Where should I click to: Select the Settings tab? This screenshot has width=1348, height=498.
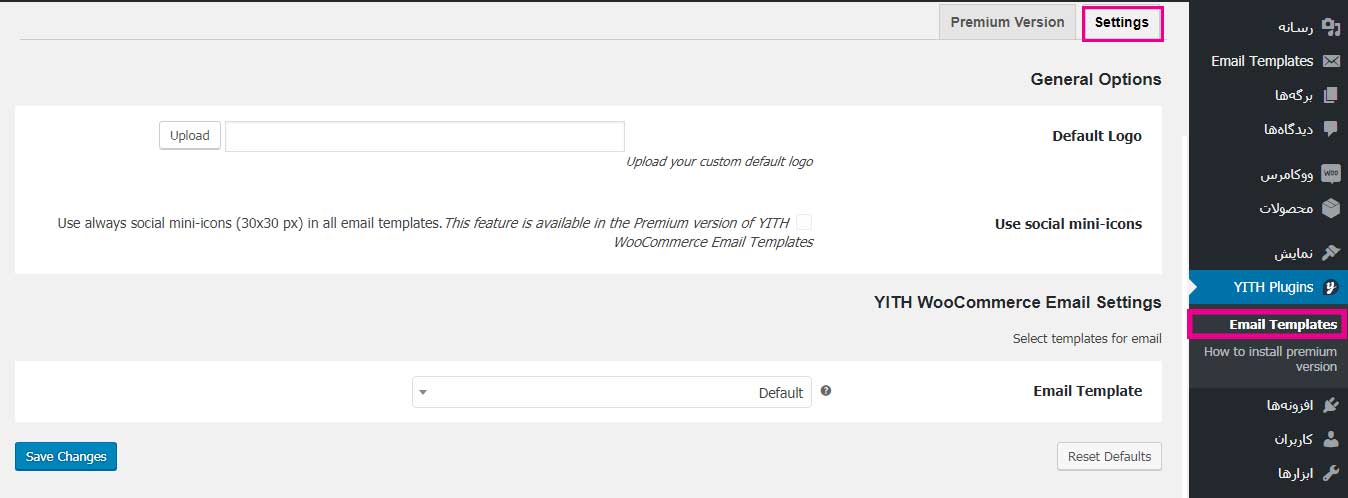click(1122, 22)
